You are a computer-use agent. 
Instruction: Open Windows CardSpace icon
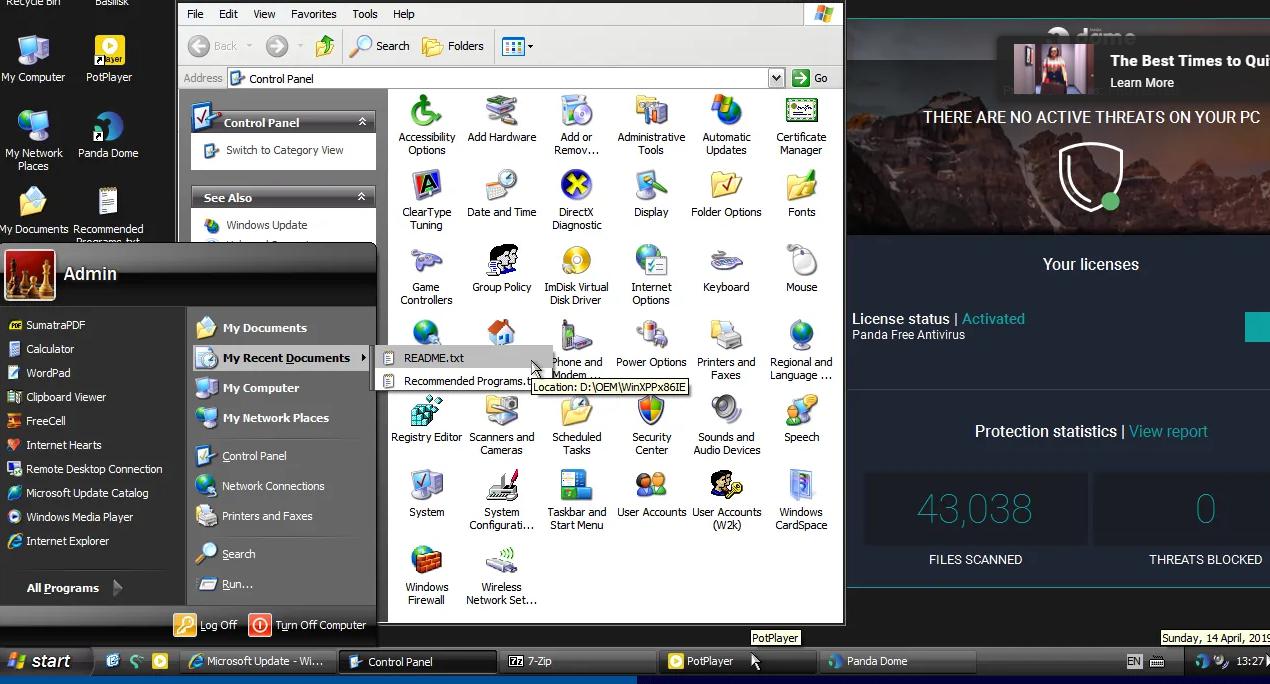[x=801, y=500]
